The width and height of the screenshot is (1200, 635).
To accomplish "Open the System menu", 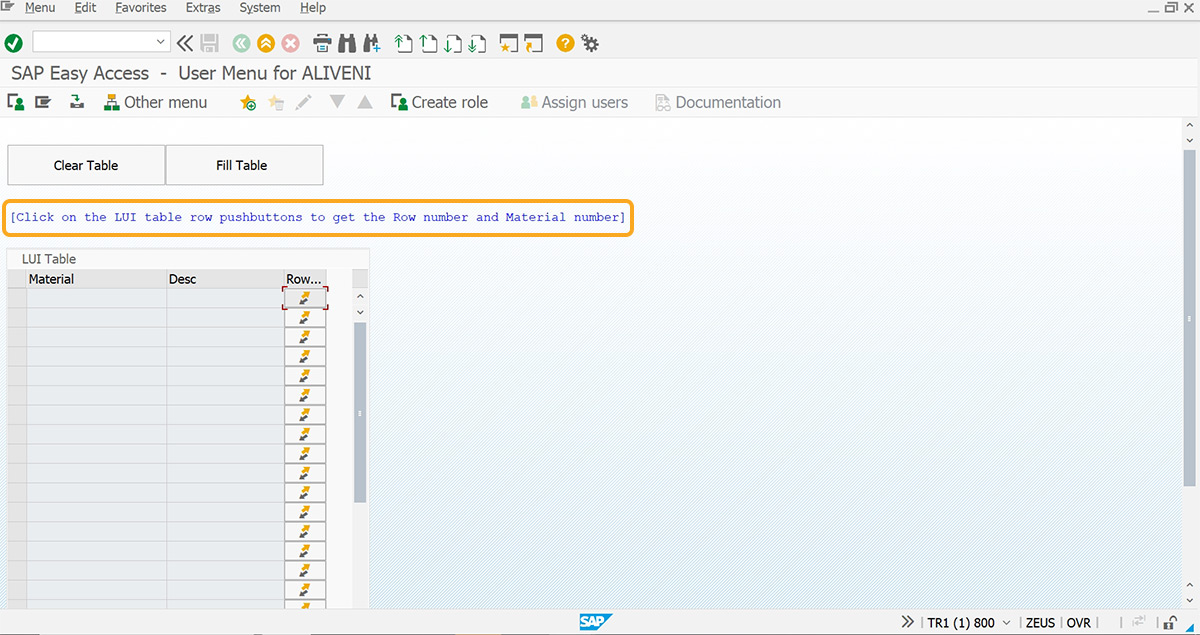I will pyautogui.click(x=260, y=7).
